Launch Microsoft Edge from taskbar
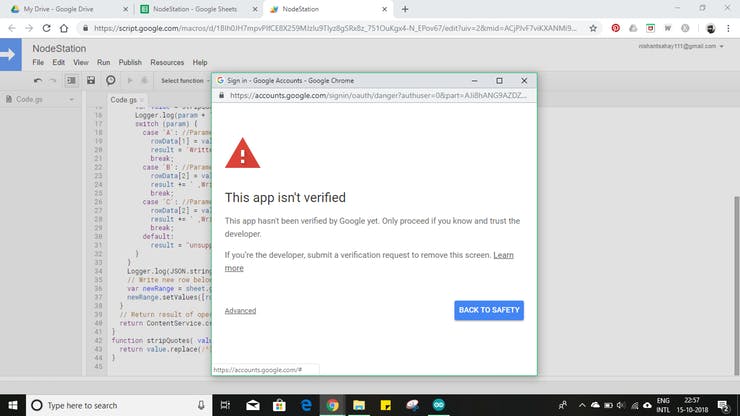740x416 pixels. [x=306, y=405]
